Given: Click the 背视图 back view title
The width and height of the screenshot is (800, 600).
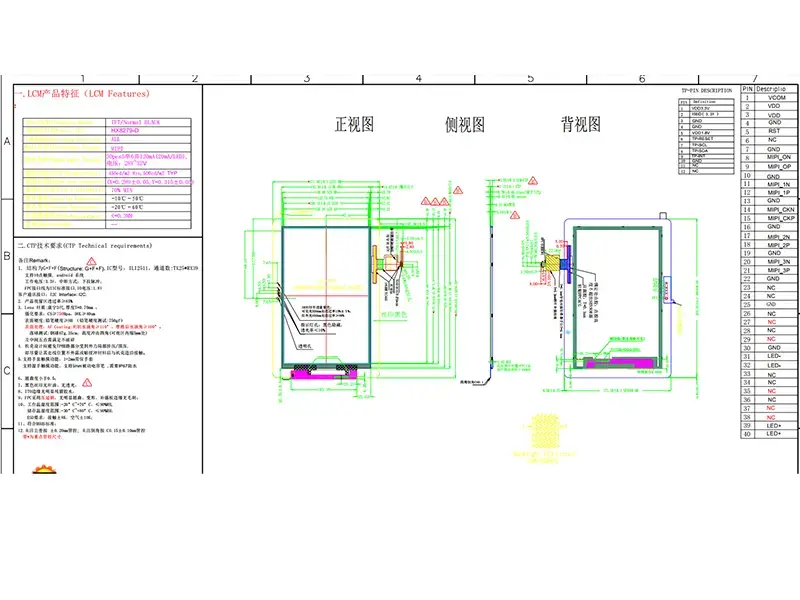Looking at the screenshot, I should pos(580,125).
